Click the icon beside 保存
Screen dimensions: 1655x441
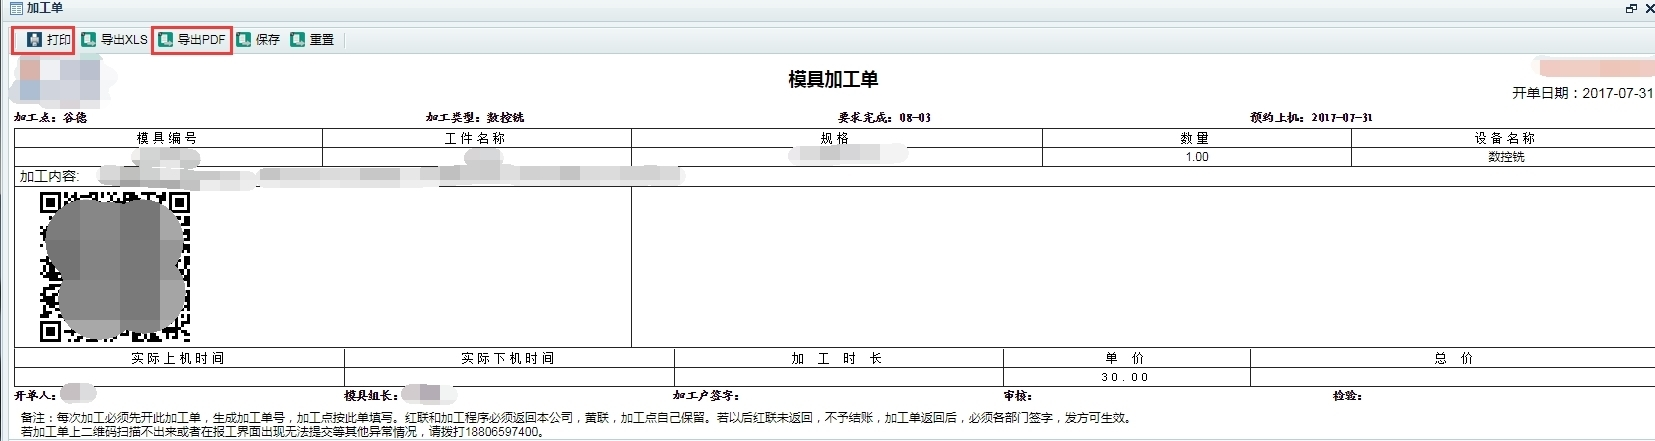[x=244, y=40]
